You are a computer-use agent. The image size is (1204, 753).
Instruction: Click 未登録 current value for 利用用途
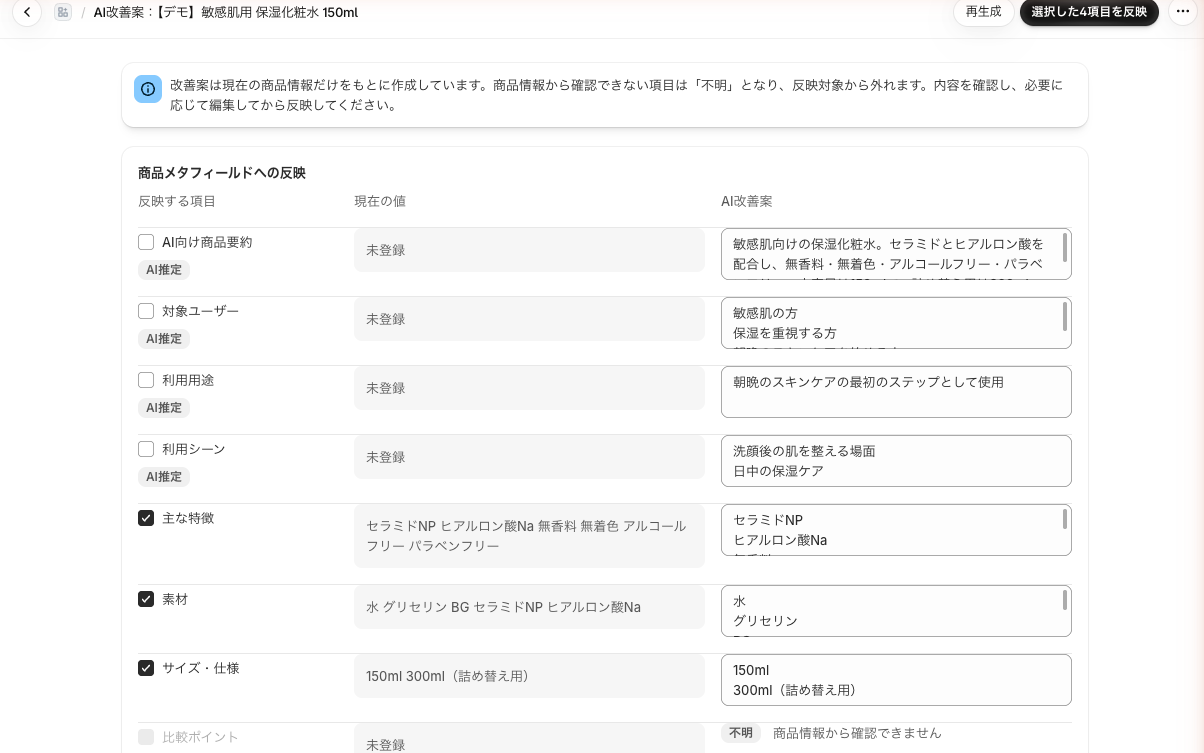pos(529,388)
